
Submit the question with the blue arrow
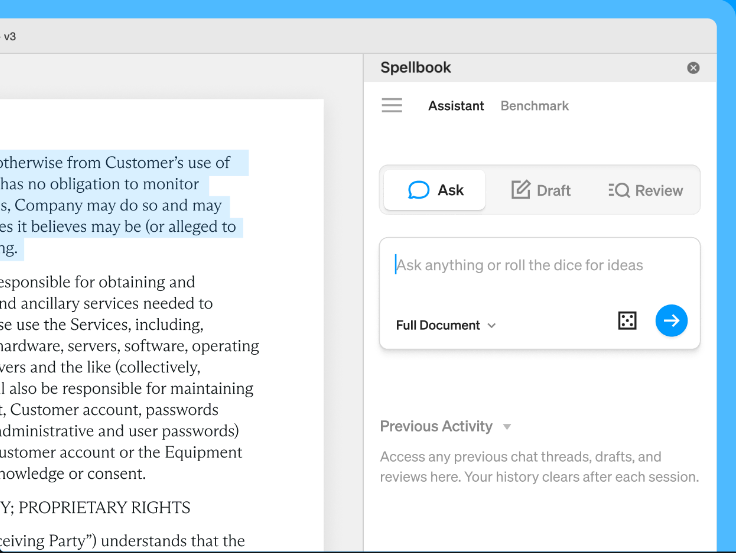pyautogui.click(x=671, y=321)
